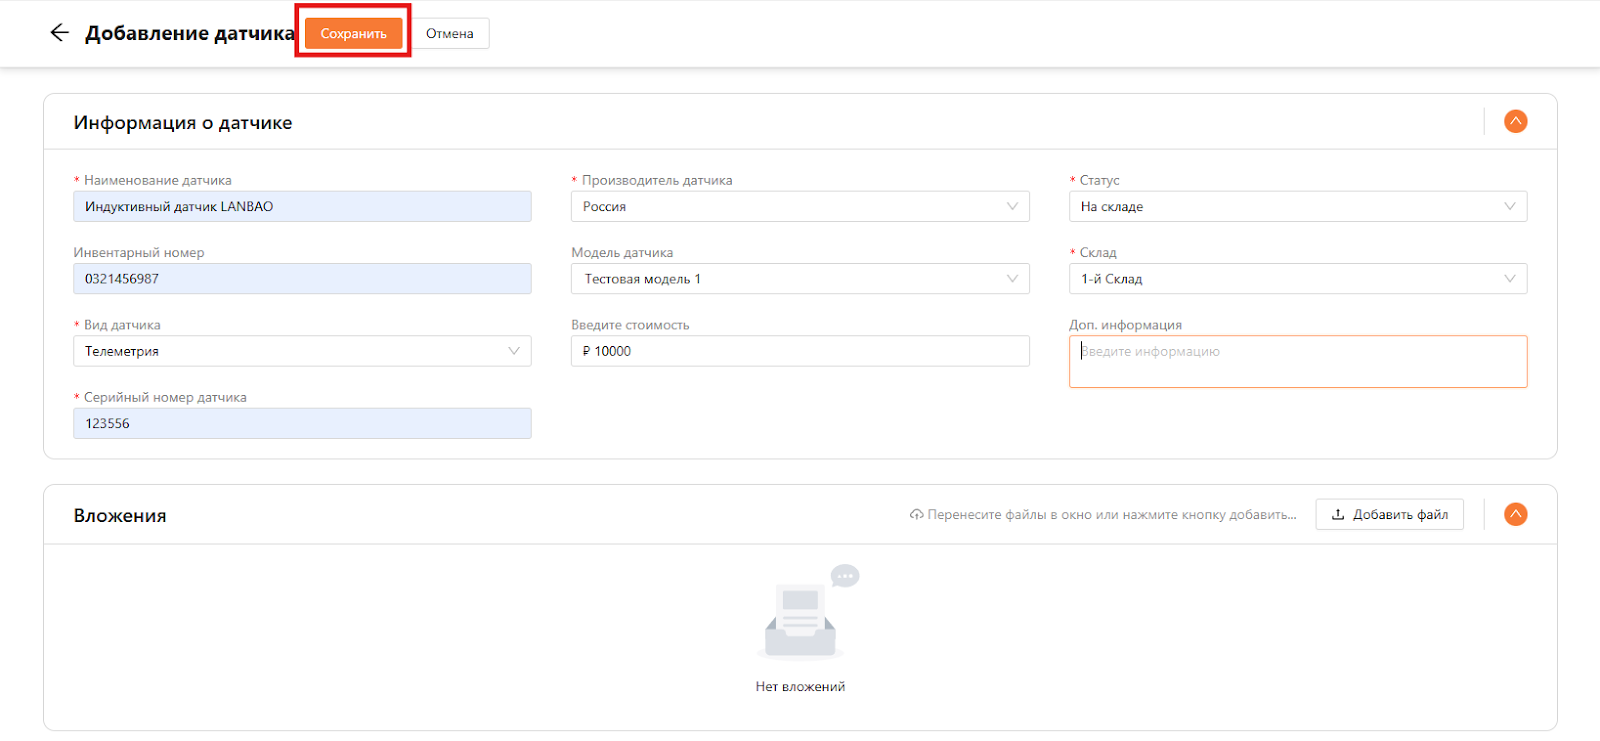Click the cloud upload hint icon
The image size is (1600, 741).
coord(916,515)
